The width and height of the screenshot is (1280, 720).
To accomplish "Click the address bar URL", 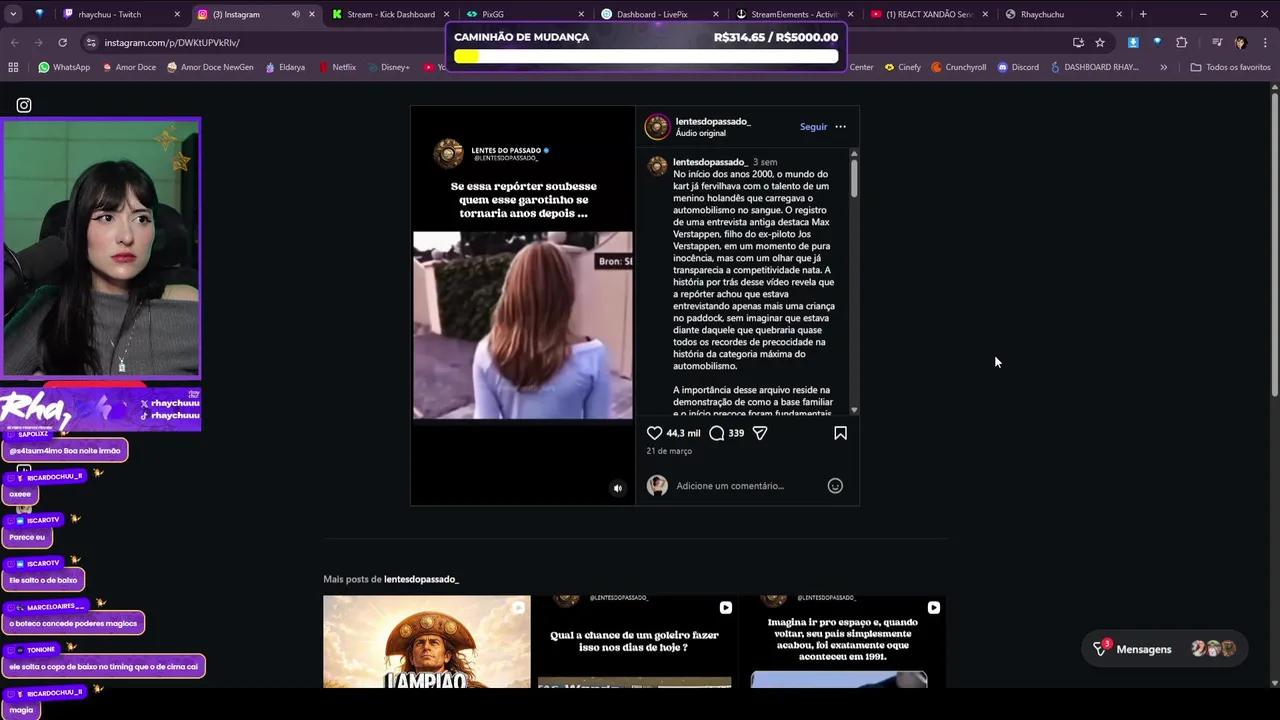I will click(172, 42).
